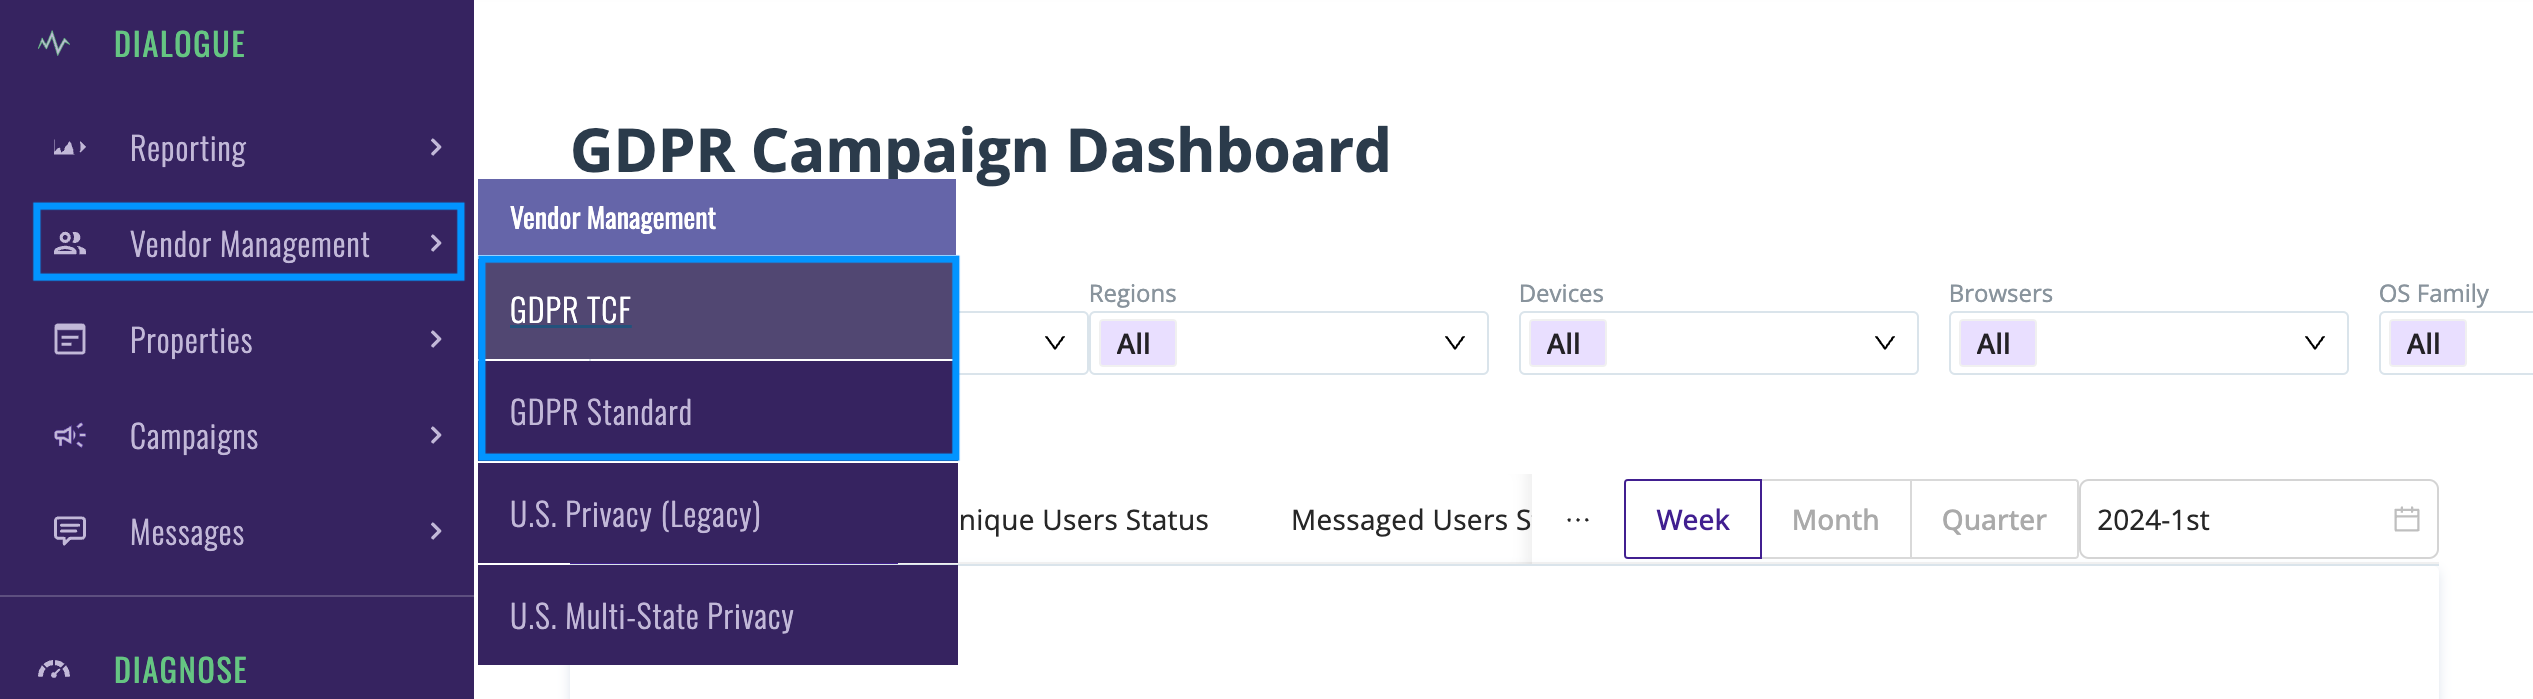Expand the Reporting chevron arrow
Viewport: 2533px width, 699px height.
tap(436, 147)
